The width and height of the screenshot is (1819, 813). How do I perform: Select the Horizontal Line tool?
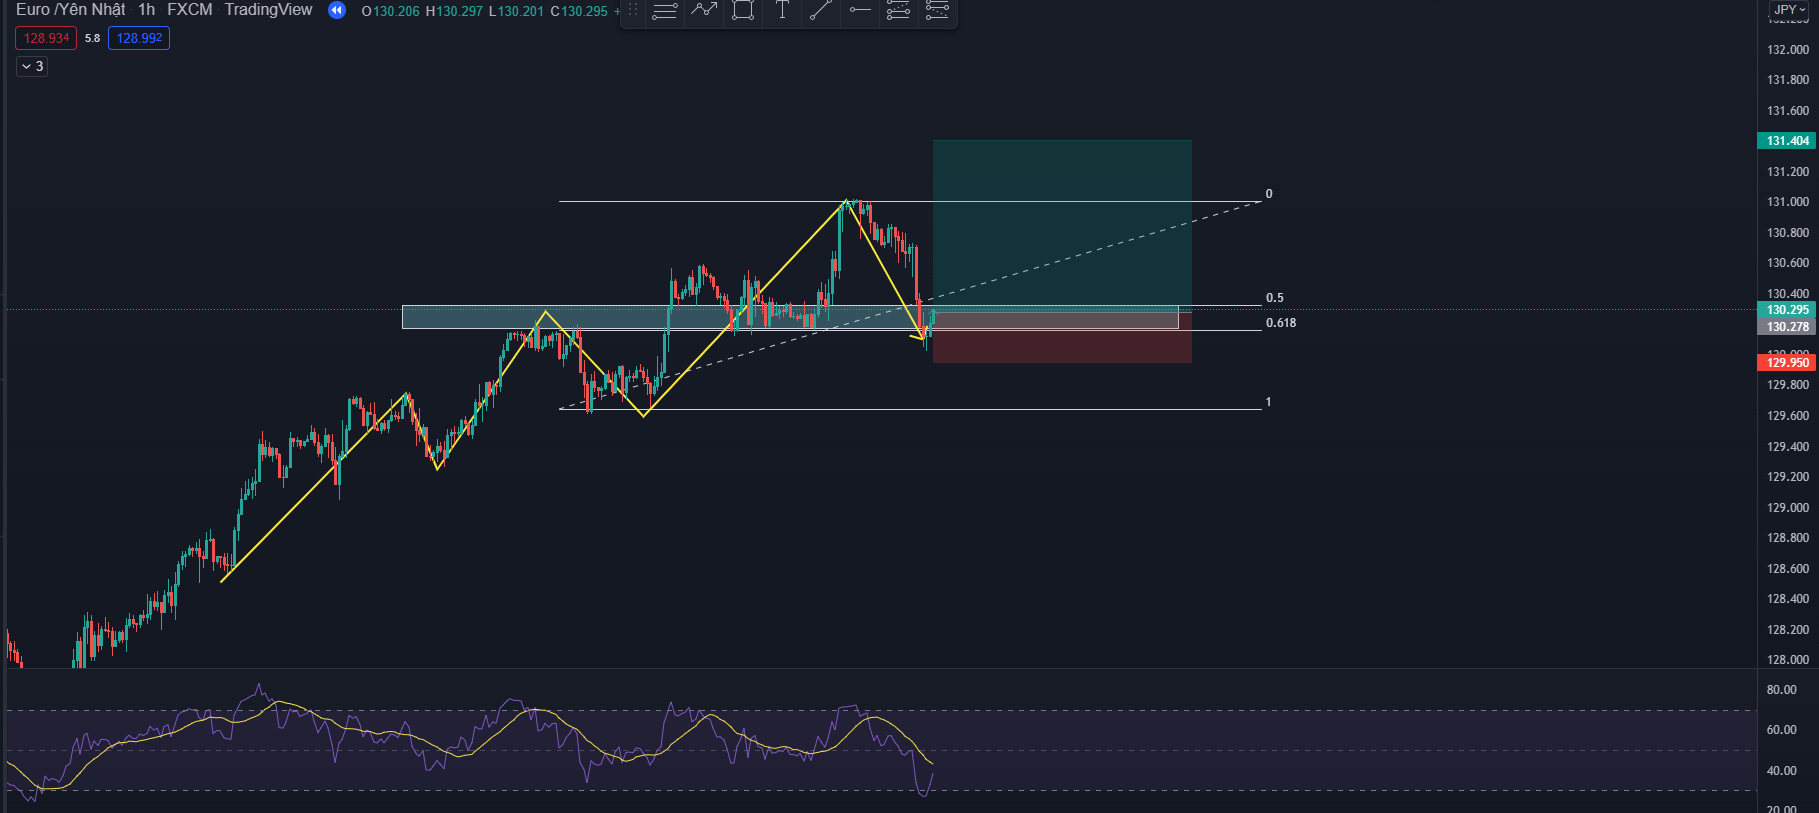(x=859, y=10)
